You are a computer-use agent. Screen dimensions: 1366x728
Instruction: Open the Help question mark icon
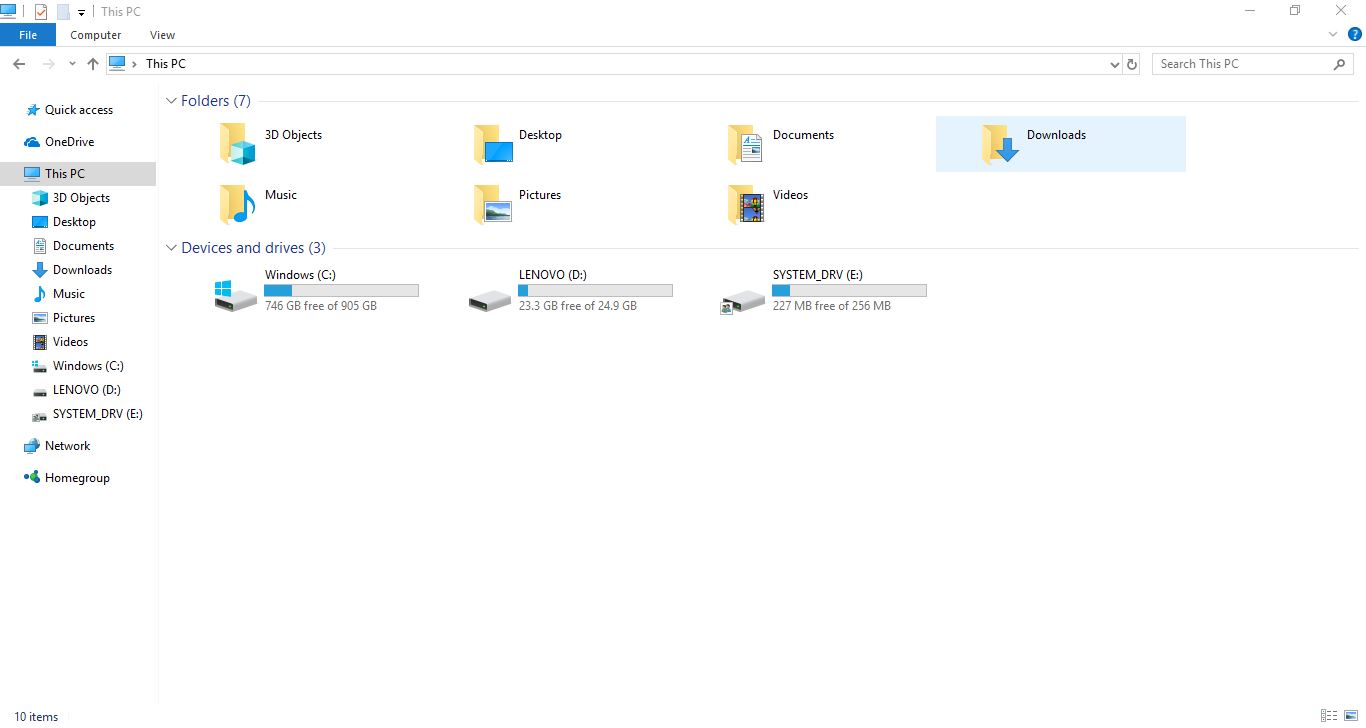tap(1354, 34)
